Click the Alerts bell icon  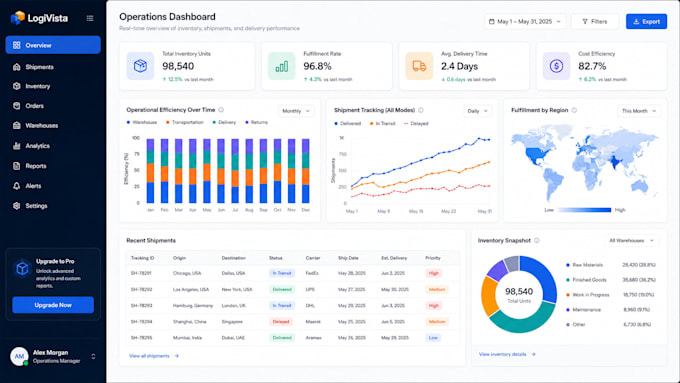[16, 186]
